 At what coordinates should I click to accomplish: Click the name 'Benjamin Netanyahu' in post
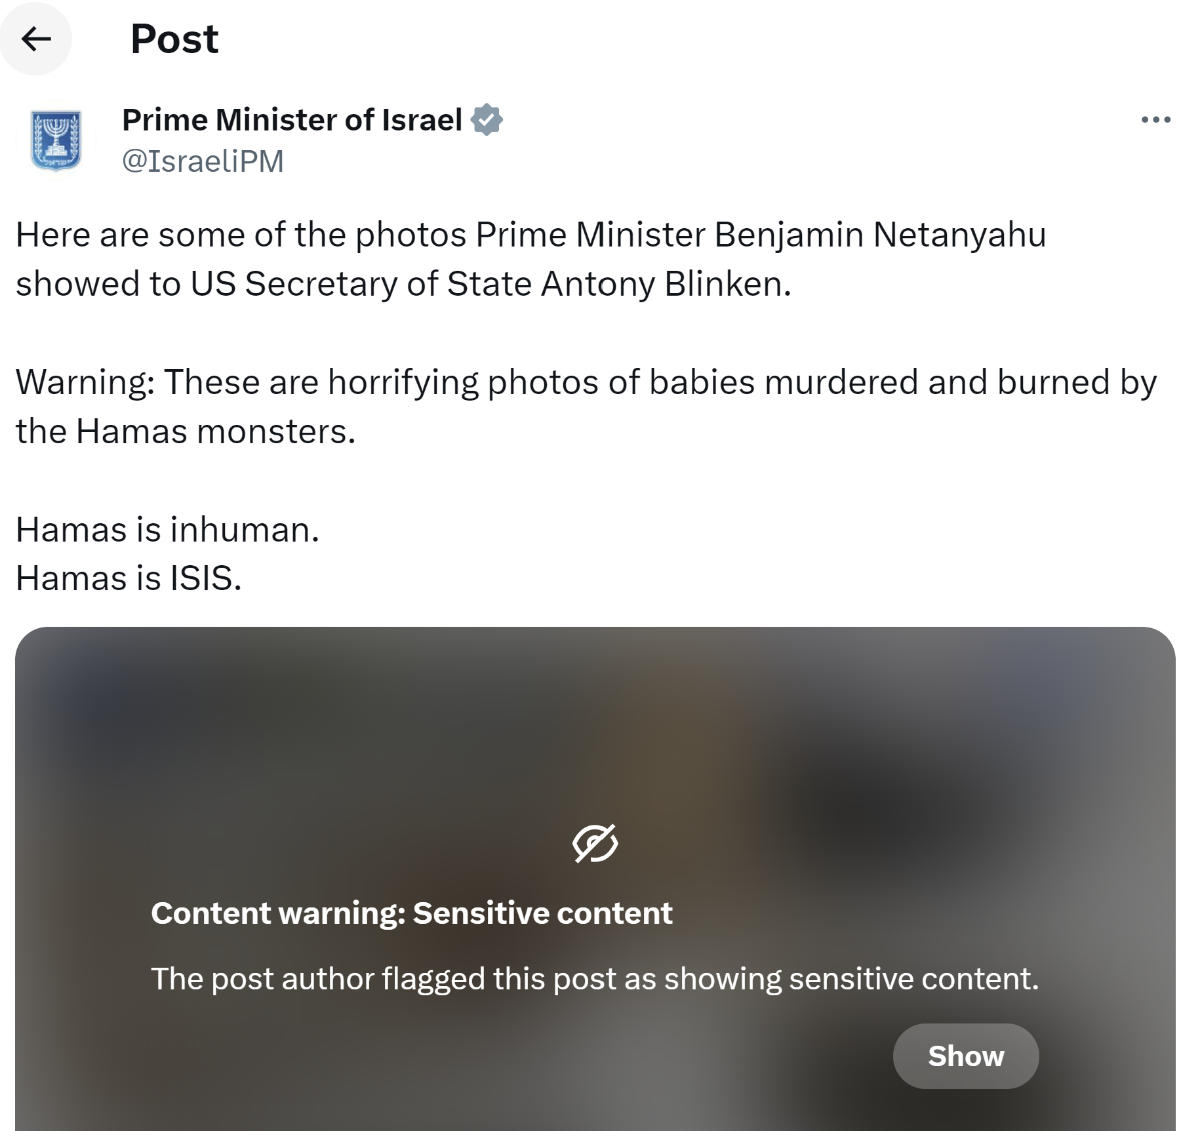point(880,235)
